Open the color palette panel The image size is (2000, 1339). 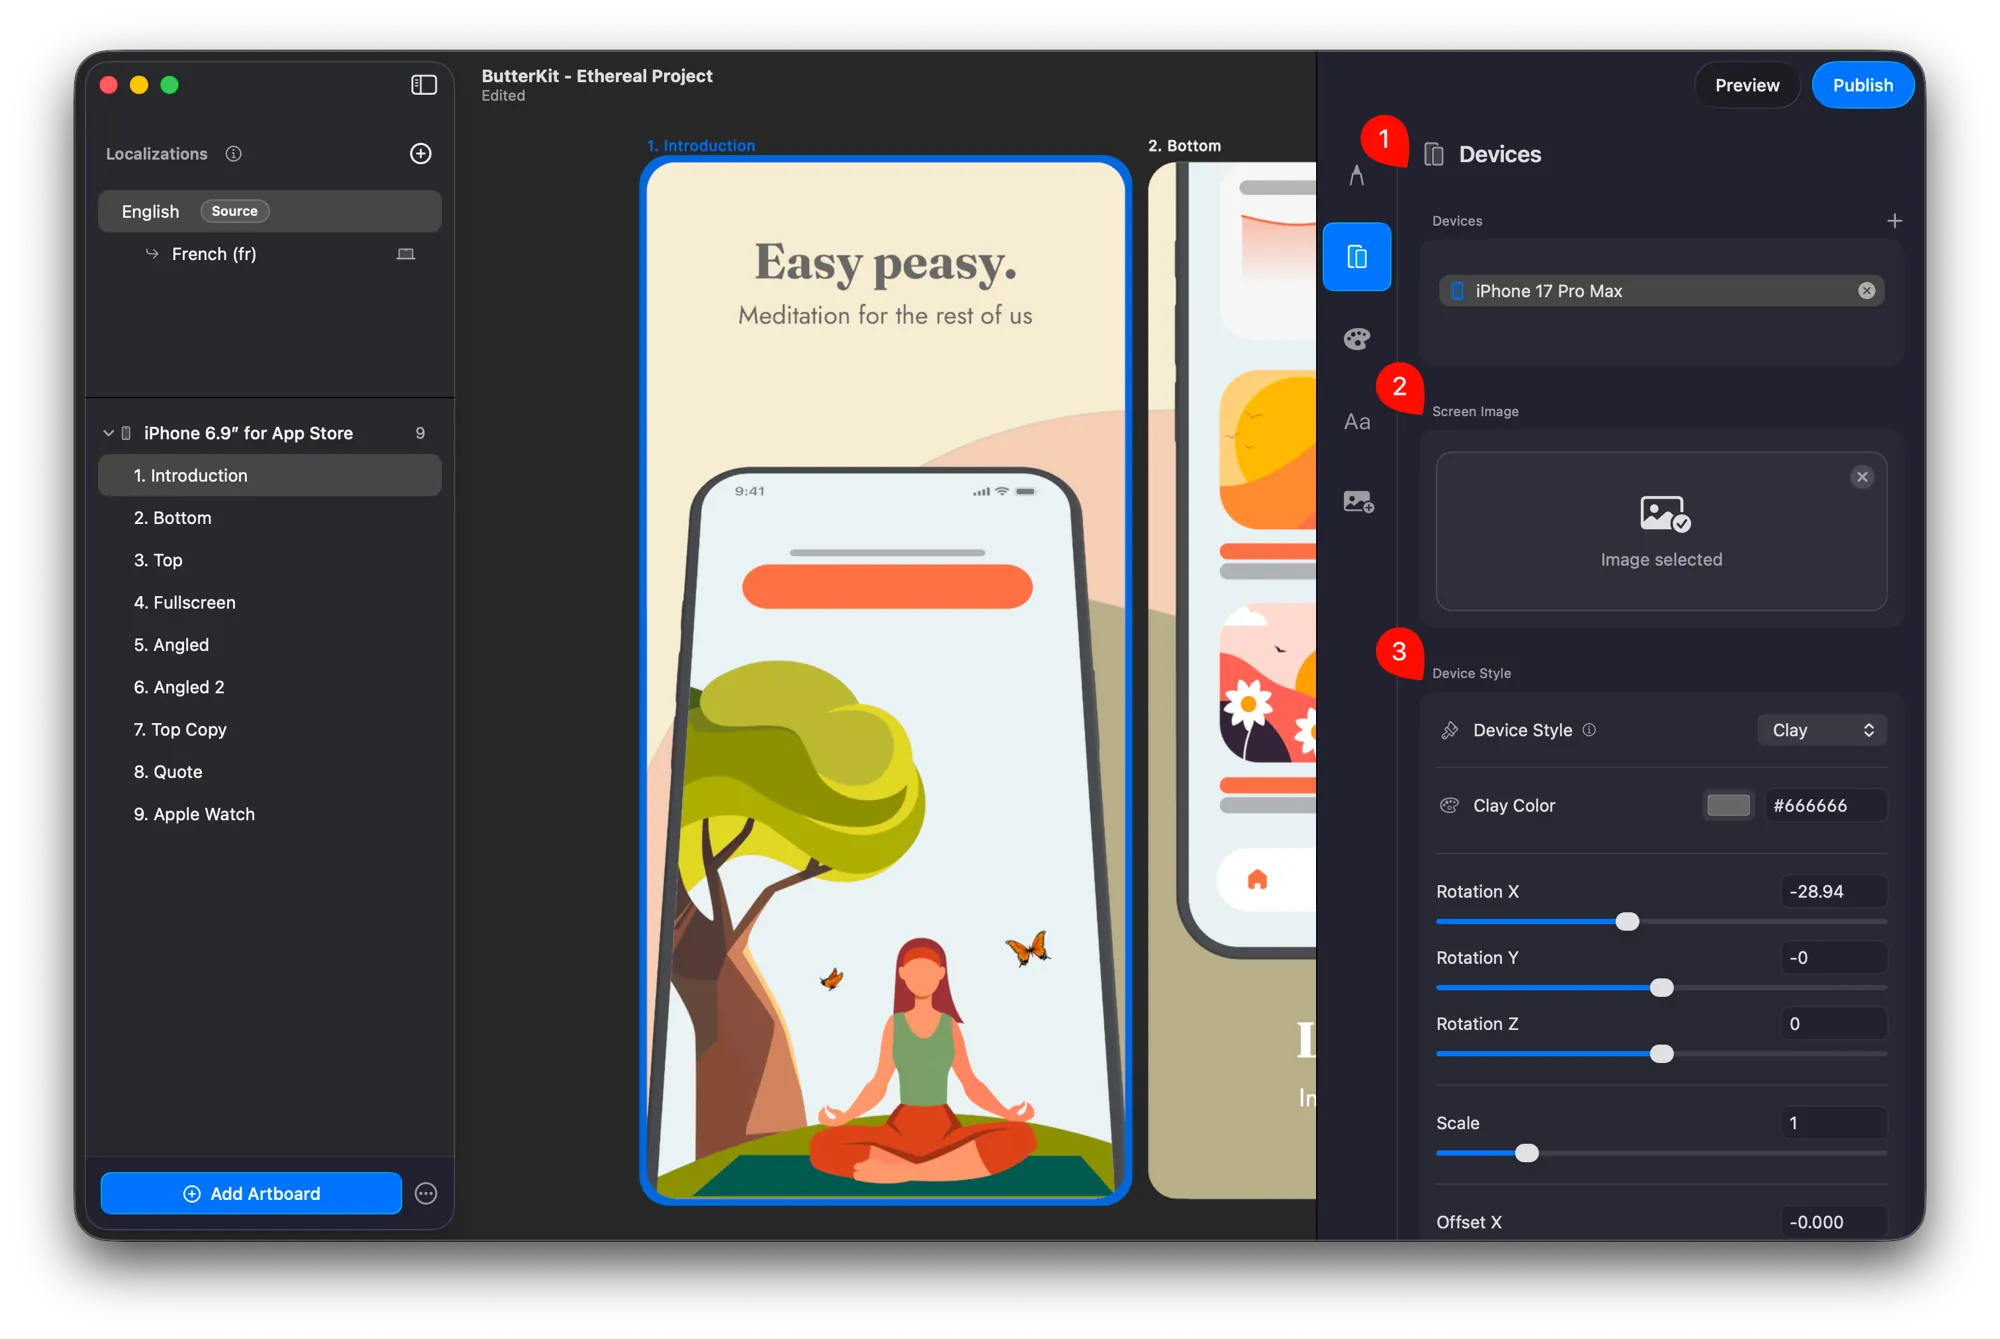click(1356, 338)
